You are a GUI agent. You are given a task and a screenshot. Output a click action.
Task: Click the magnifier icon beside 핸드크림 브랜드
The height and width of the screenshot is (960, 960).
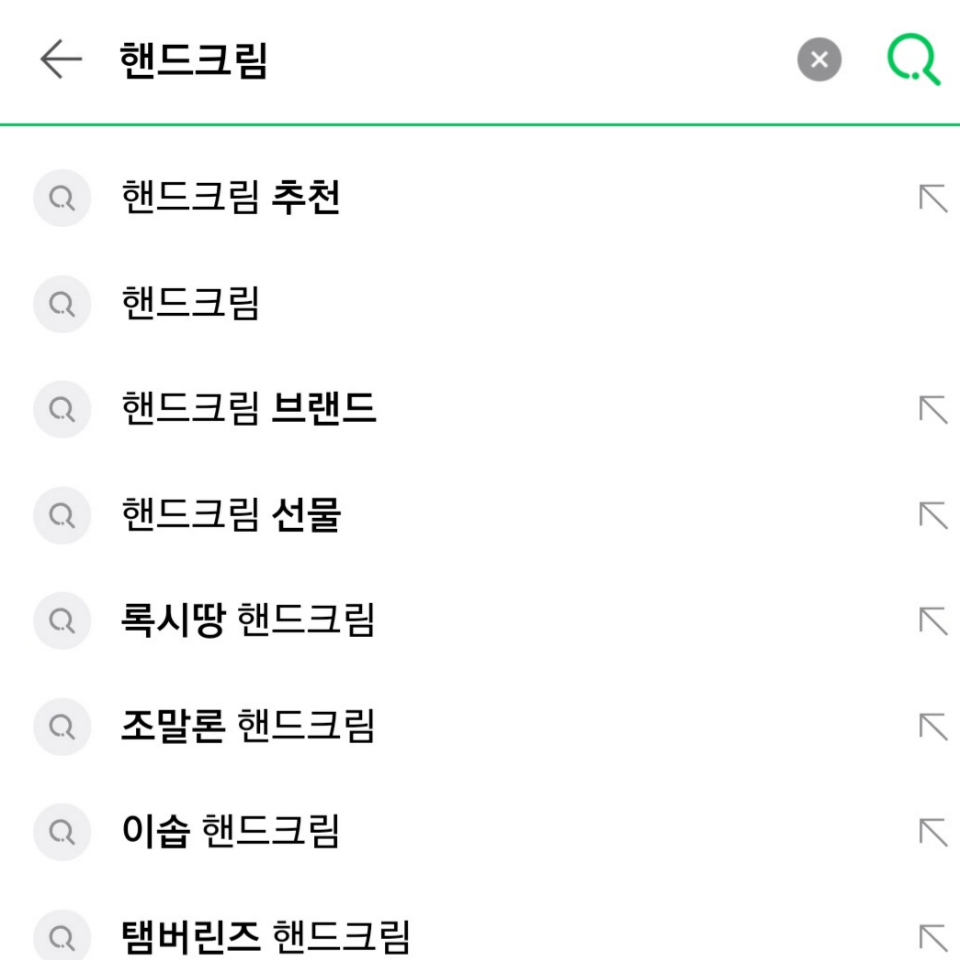62,410
